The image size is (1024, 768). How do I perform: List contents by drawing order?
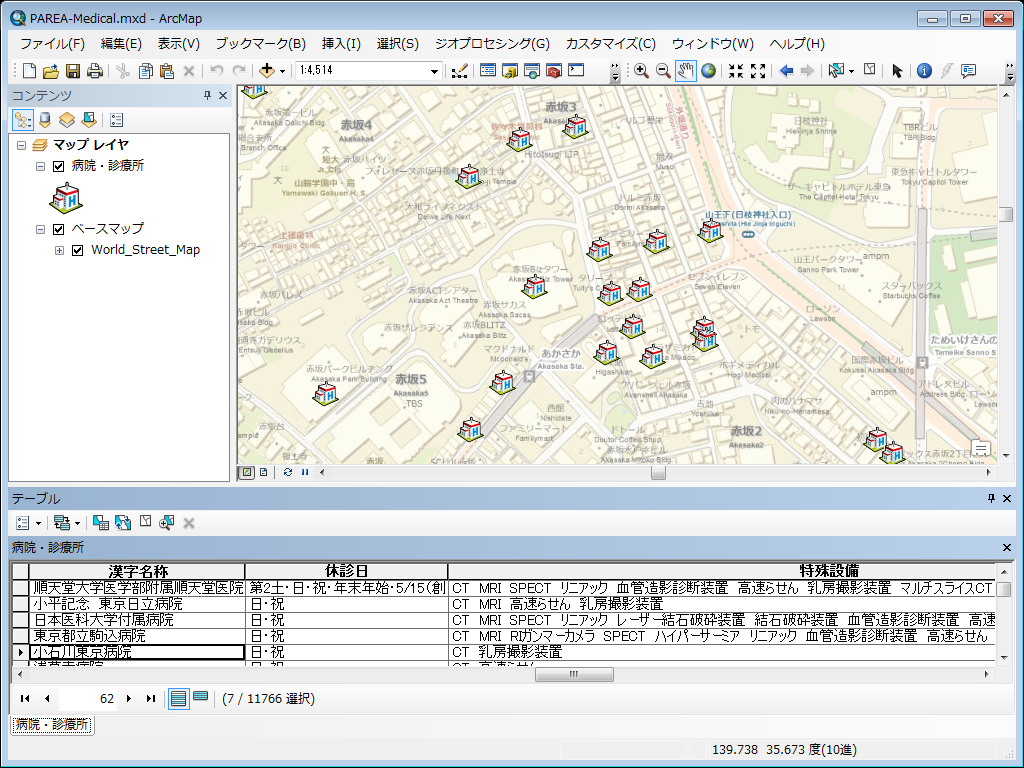click(x=23, y=120)
